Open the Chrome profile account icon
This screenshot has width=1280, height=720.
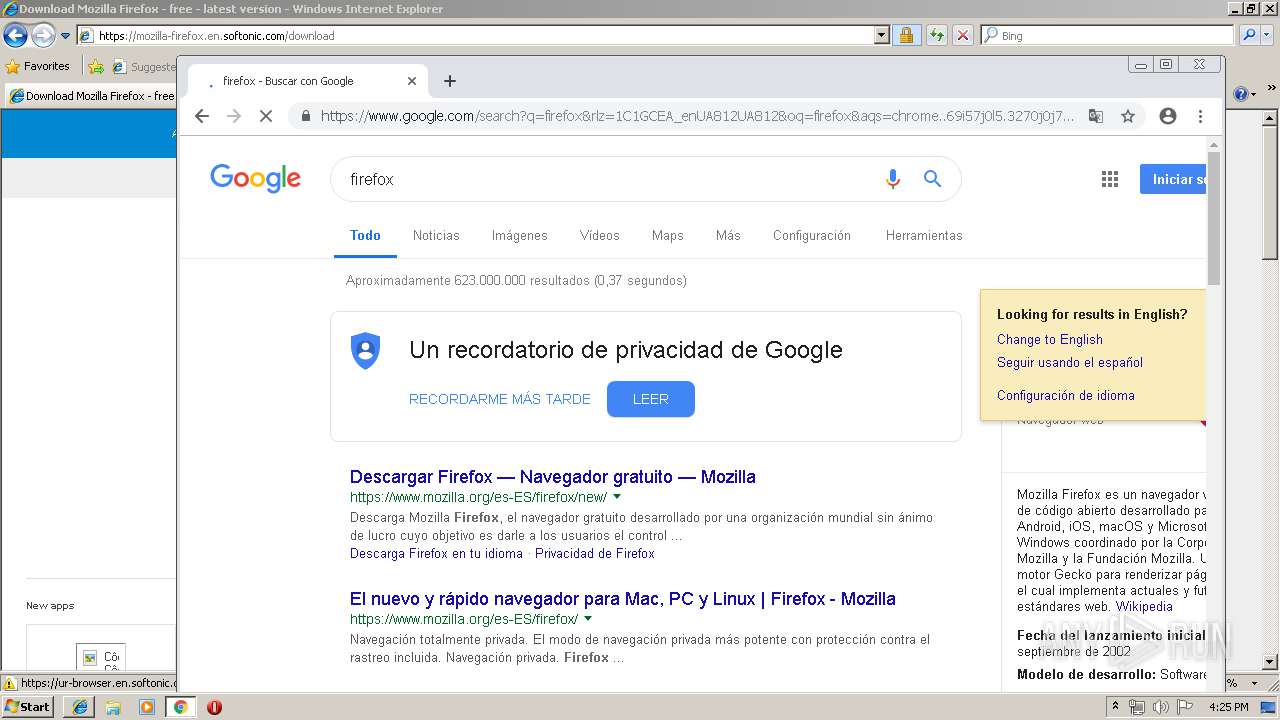tap(1167, 116)
